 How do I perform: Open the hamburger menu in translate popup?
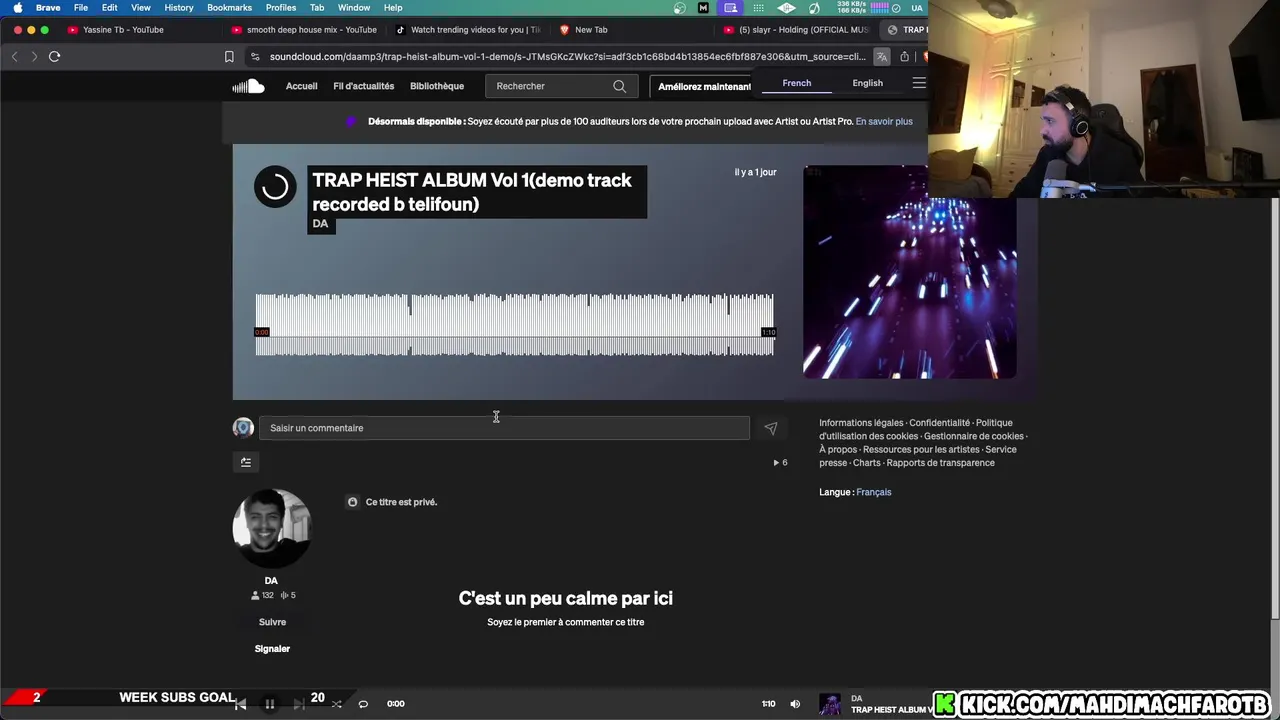[x=919, y=83]
